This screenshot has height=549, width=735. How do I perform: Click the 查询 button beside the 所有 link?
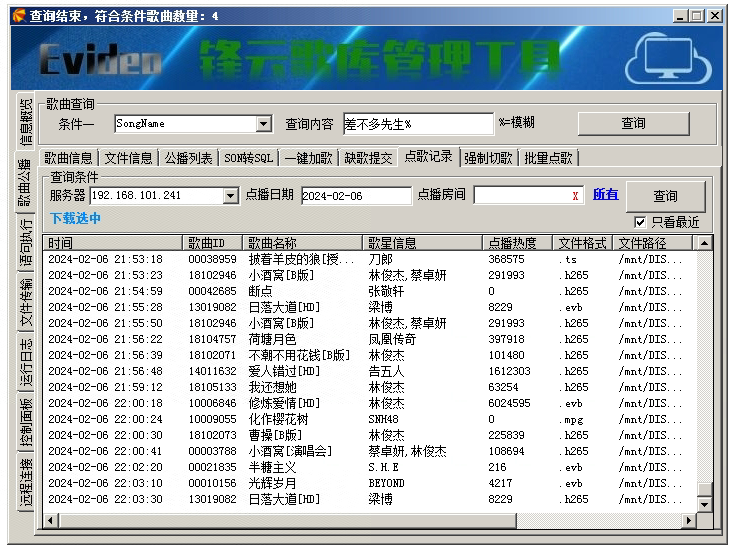tap(666, 196)
